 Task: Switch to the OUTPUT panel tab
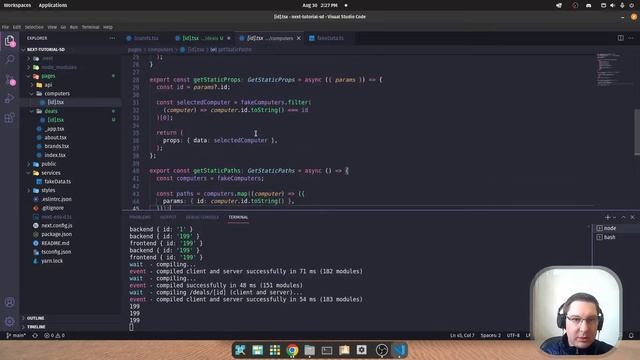[x=168, y=217]
